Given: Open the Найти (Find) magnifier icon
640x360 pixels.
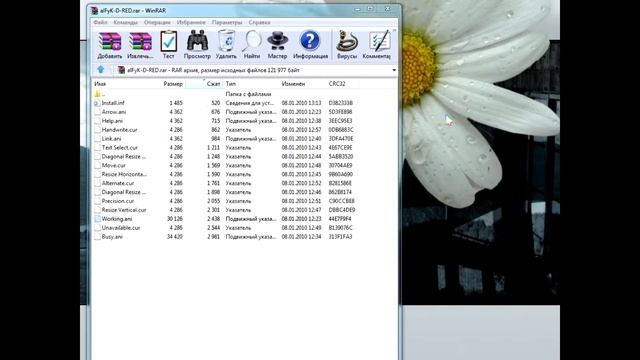Looking at the screenshot, I should (252, 41).
